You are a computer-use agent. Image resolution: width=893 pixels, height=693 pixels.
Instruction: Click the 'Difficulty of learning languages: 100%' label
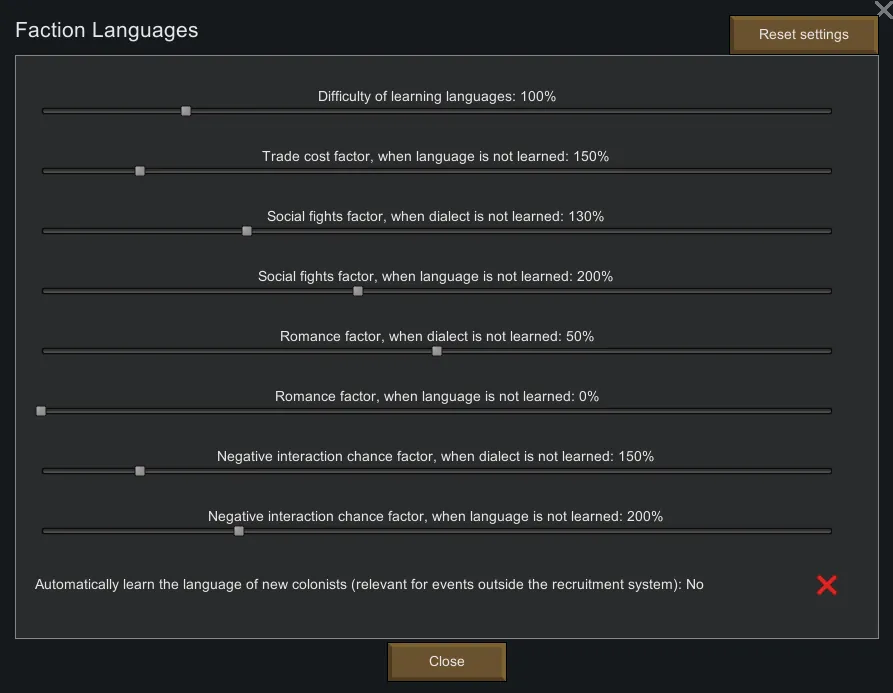point(436,97)
